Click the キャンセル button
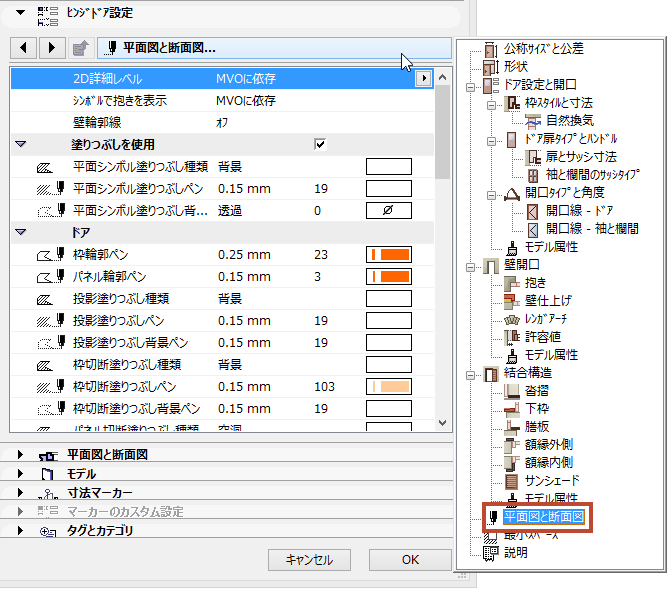 (x=309, y=560)
